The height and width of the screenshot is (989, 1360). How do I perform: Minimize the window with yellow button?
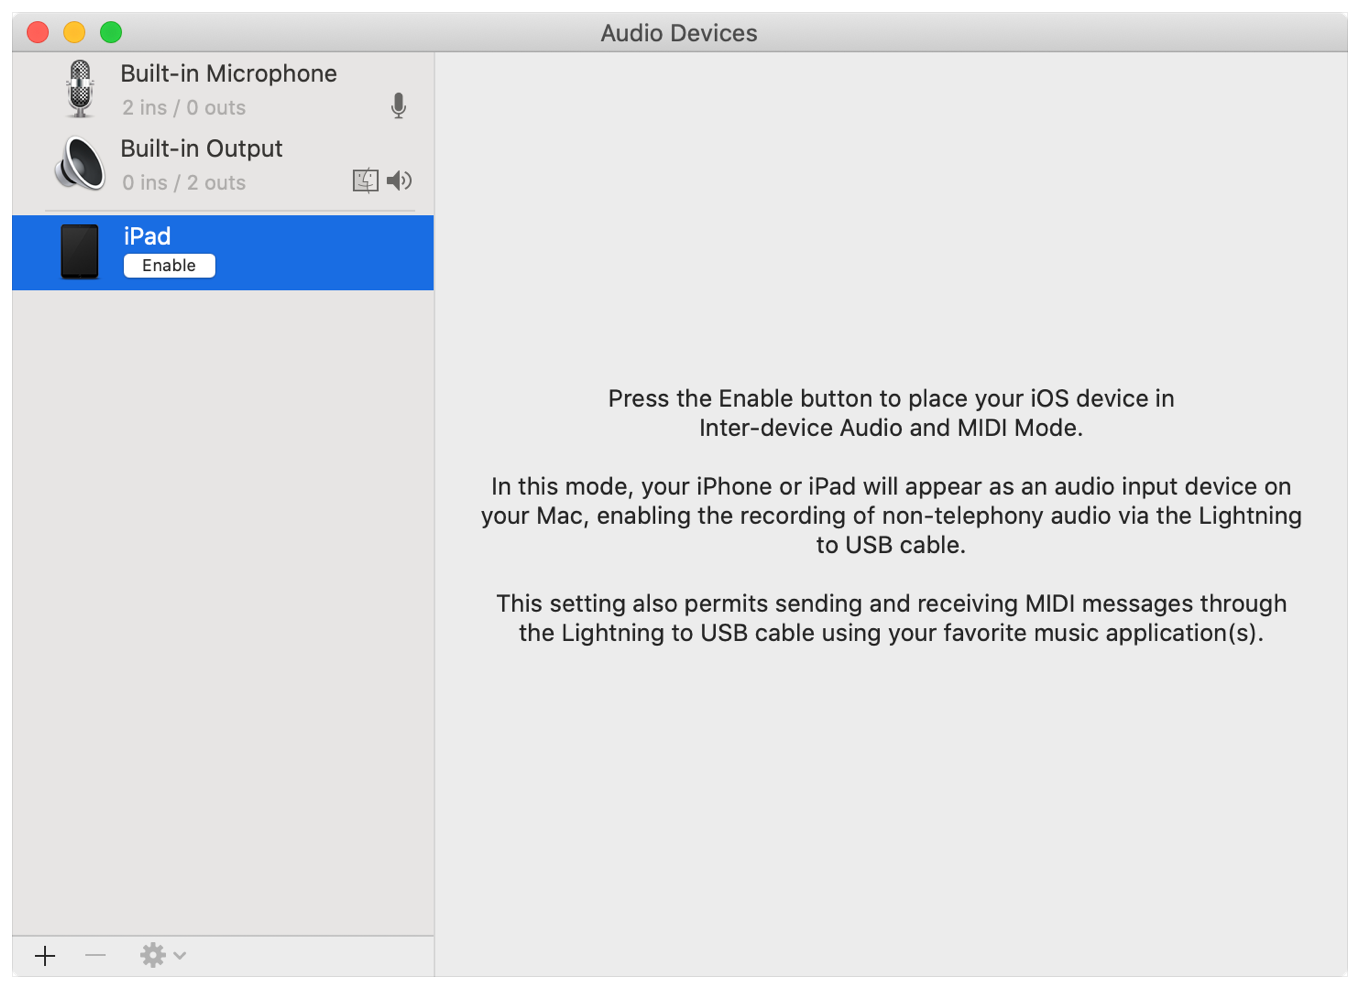(74, 32)
